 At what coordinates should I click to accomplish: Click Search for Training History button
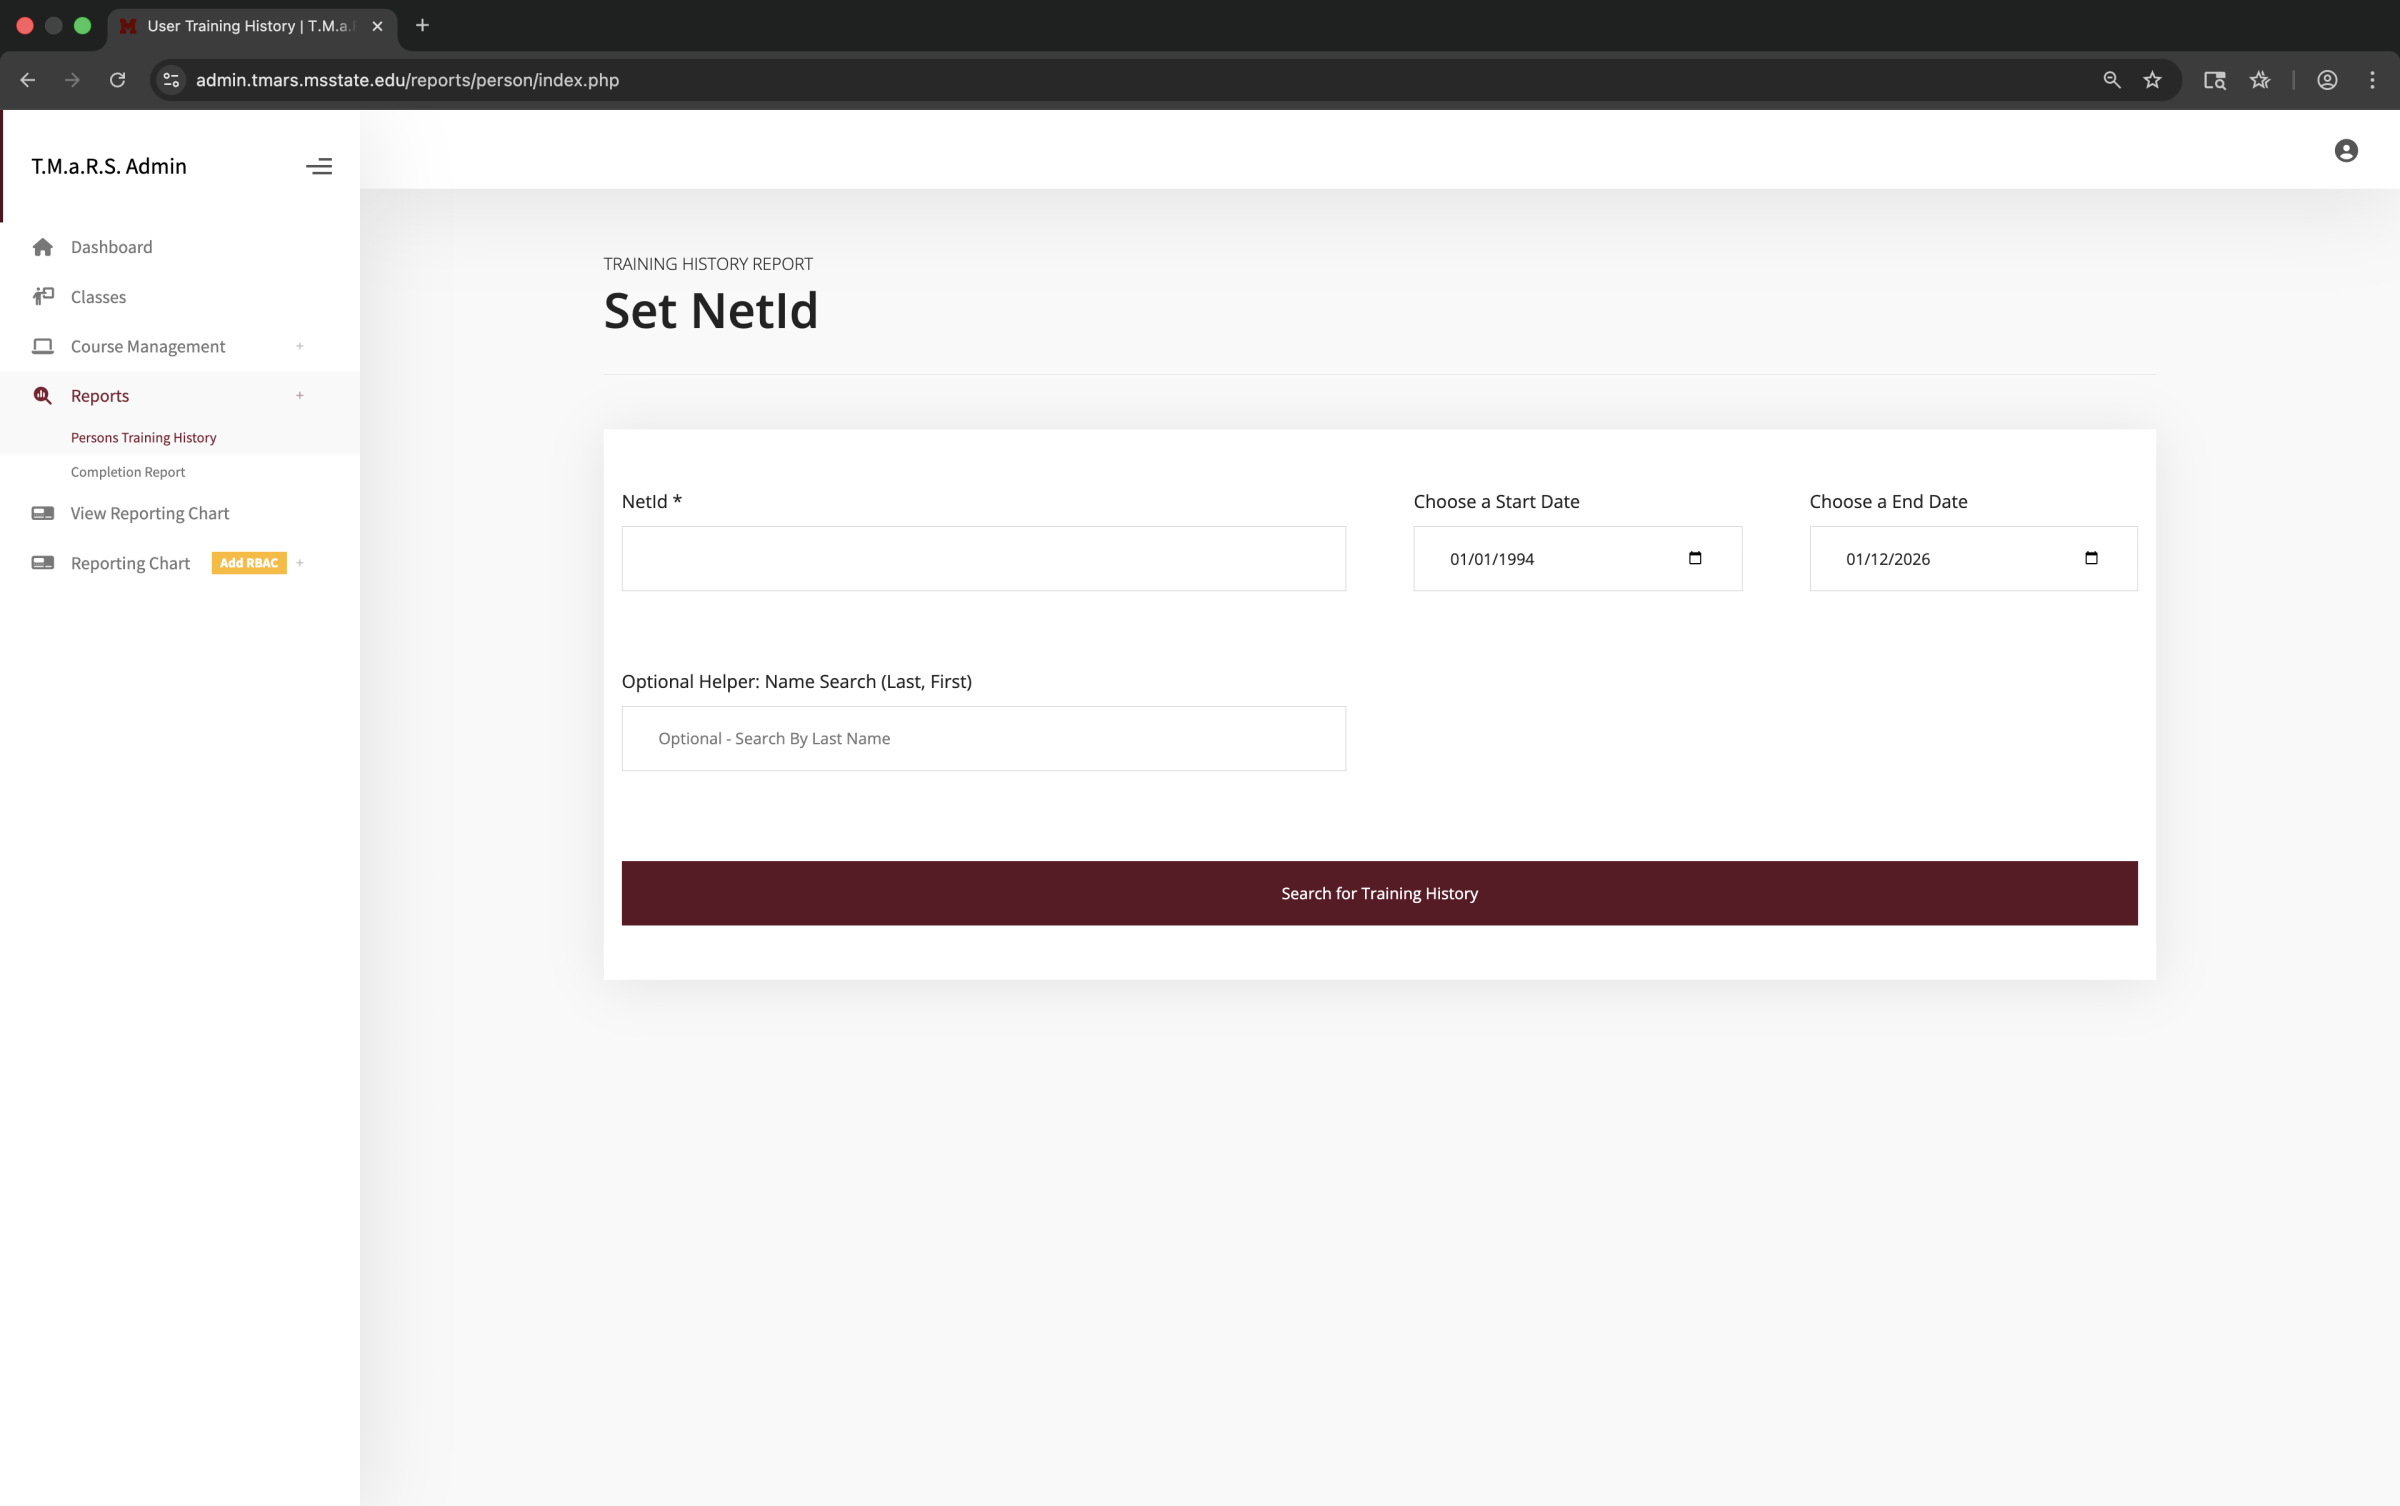click(1378, 893)
